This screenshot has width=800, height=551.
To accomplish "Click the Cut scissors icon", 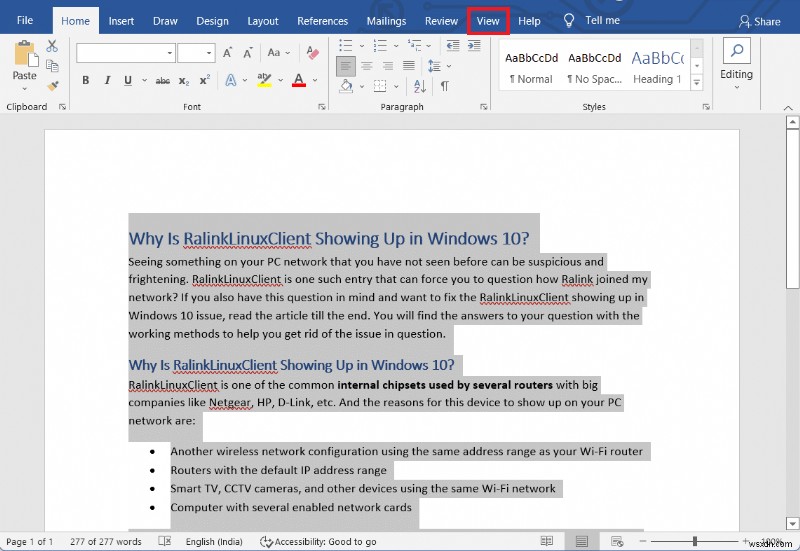I will [x=52, y=47].
